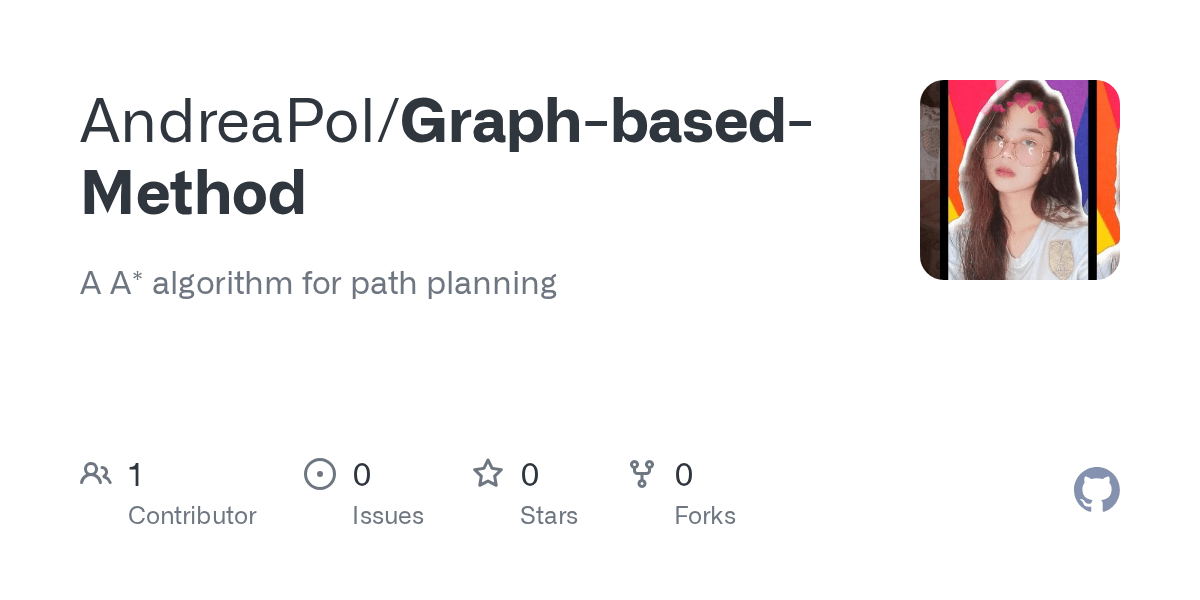Viewport: 1200px width, 600px height.
Task: Click the GitHub Octocat logo
Action: pyautogui.click(x=1097, y=490)
